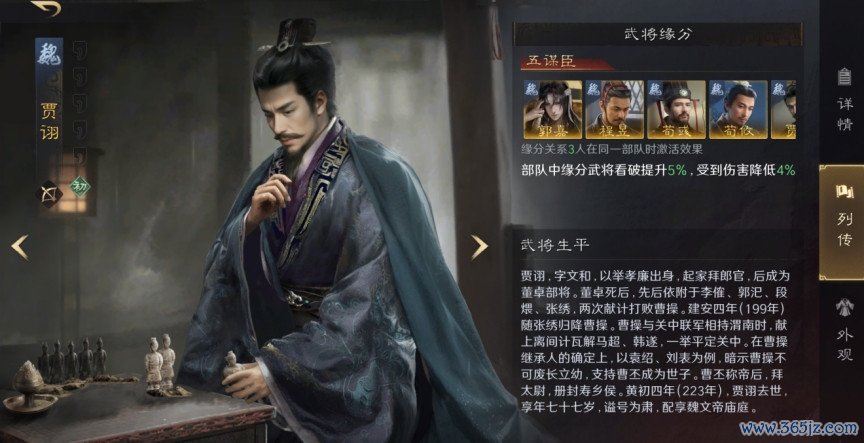Tap the golden back arrow icon
Viewport: 864px width, 443px height.
(x=45, y=8)
